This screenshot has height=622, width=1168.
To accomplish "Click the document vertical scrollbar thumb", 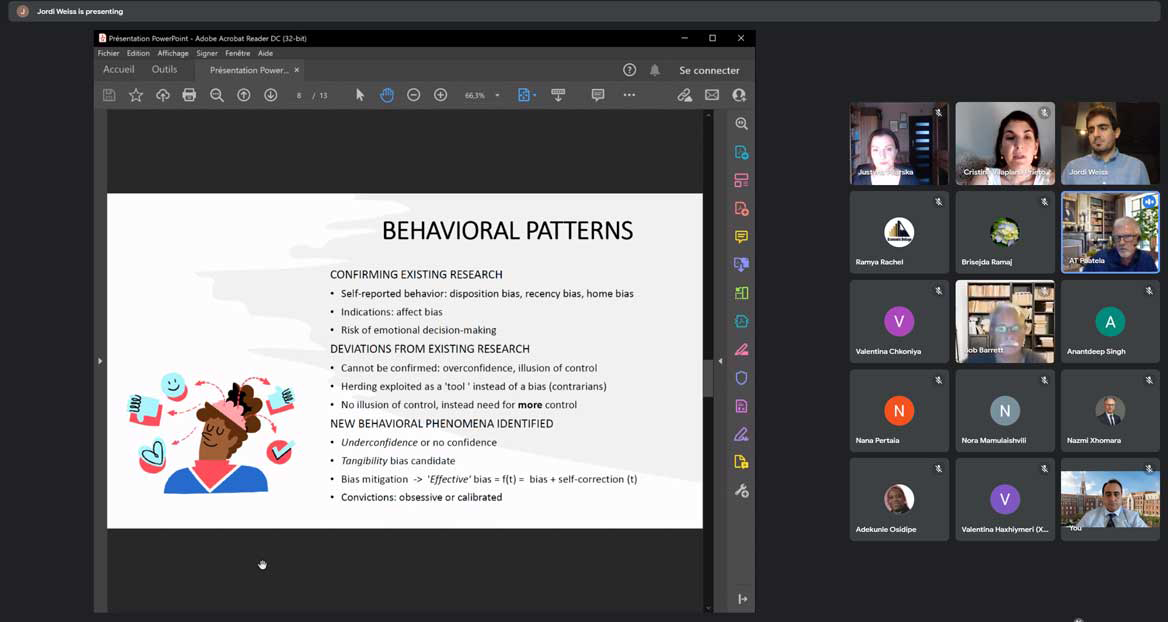I will coord(708,378).
